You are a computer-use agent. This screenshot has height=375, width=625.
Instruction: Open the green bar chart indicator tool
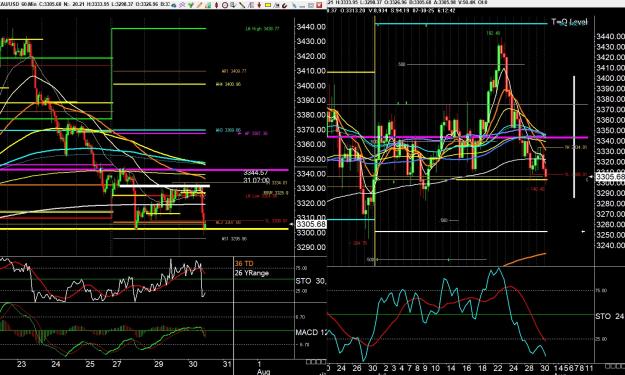point(208,5)
